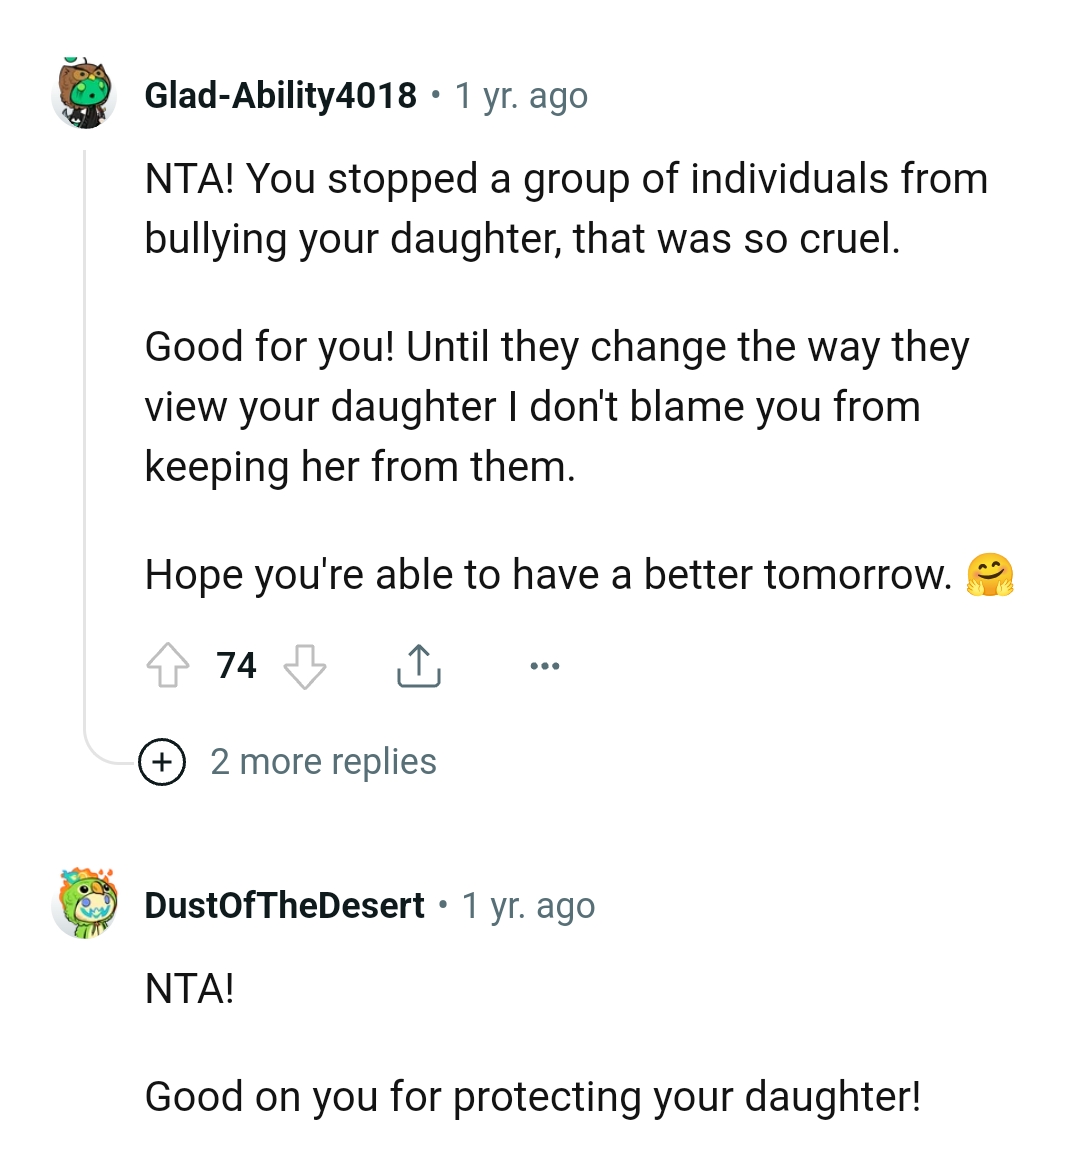This screenshot has width=1080, height=1154.
Task: Click the "Good on you for protecting" text
Action: [532, 1097]
